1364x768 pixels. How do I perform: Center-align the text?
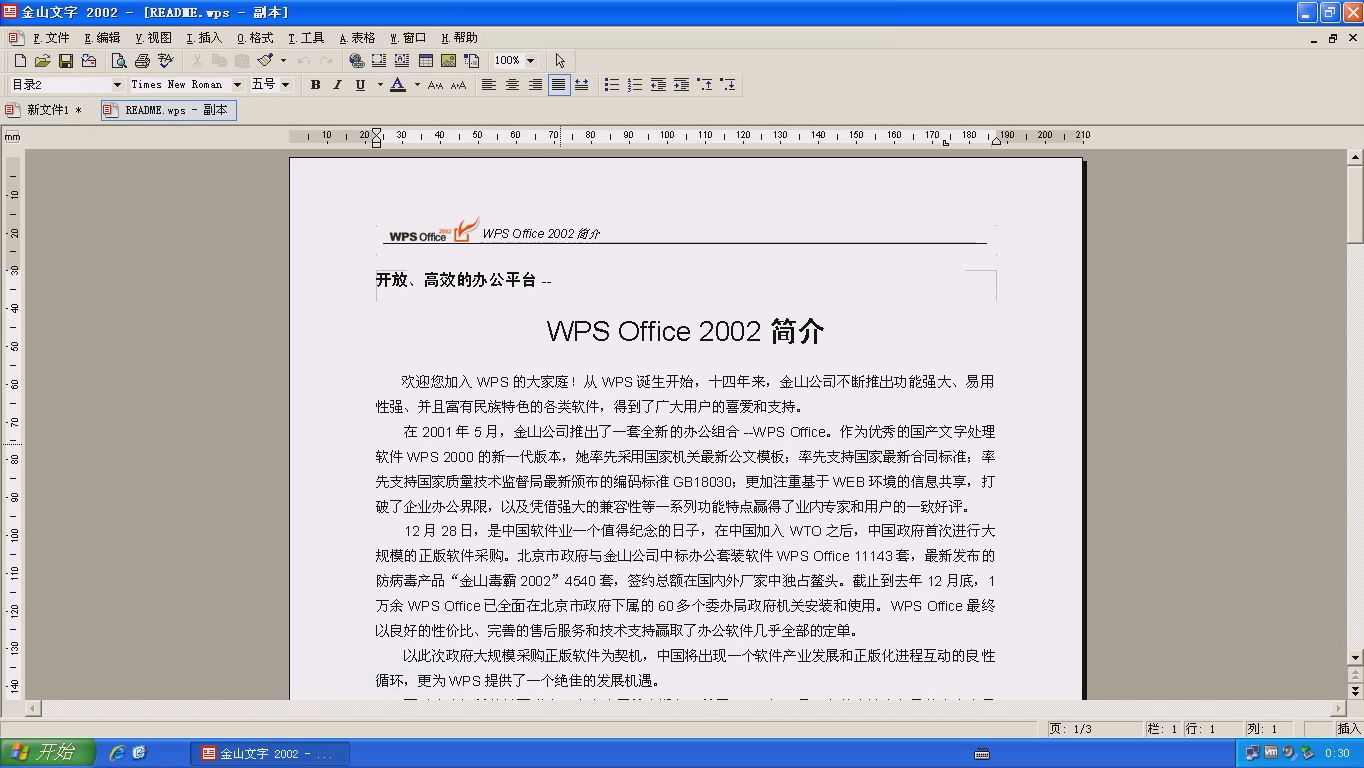pyautogui.click(x=512, y=85)
